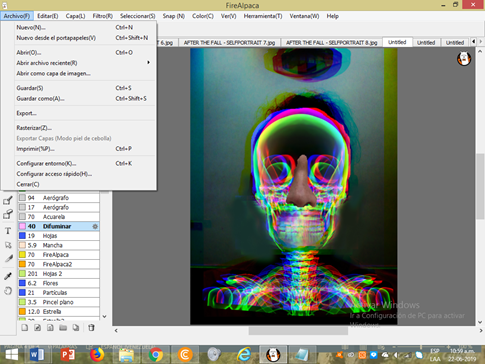Select the Divide knife tool
Viewport: 485px width, 364px height.
tap(8, 259)
